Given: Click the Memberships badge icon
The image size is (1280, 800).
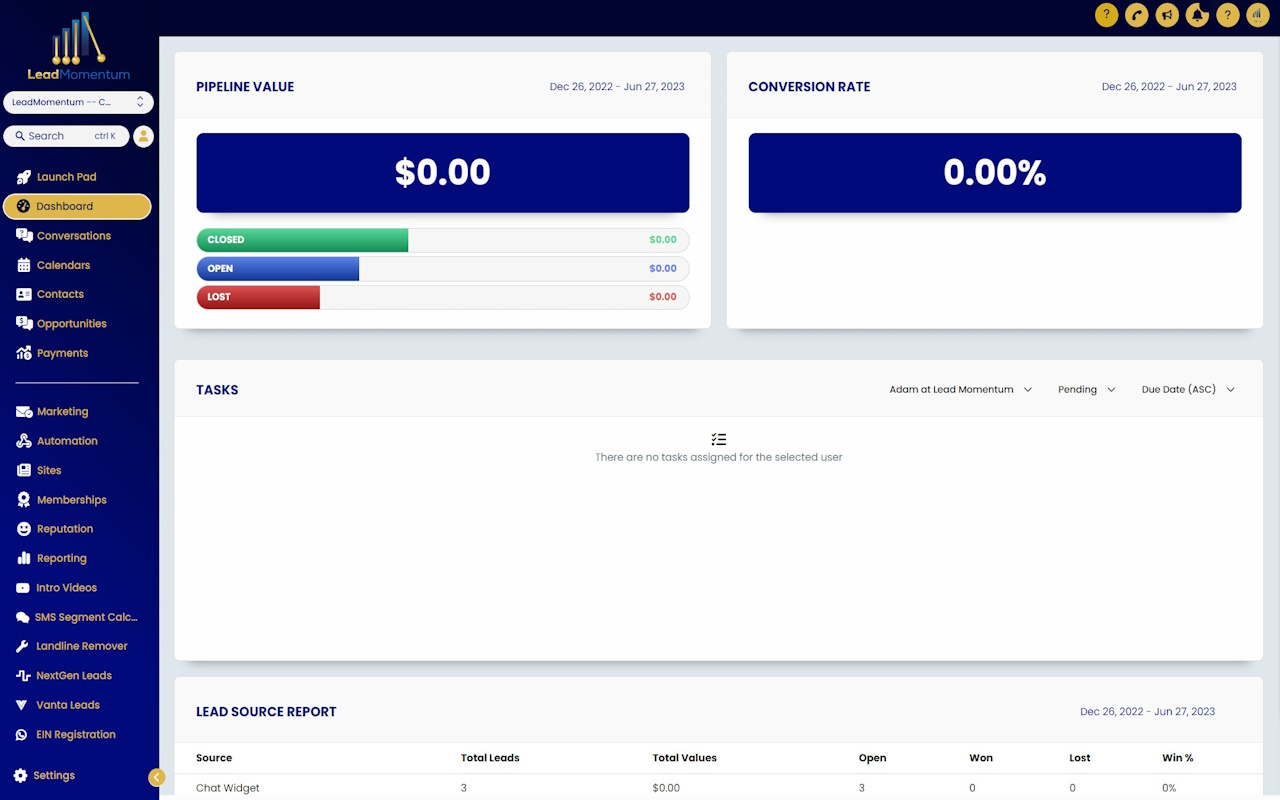Looking at the screenshot, I should pos(24,500).
